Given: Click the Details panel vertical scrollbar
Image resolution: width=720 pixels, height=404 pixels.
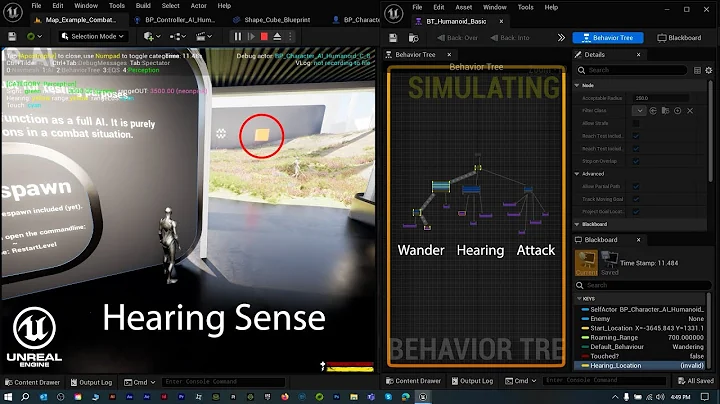Looking at the screenshot, I should pyautogui.click(x=710, y=131).
